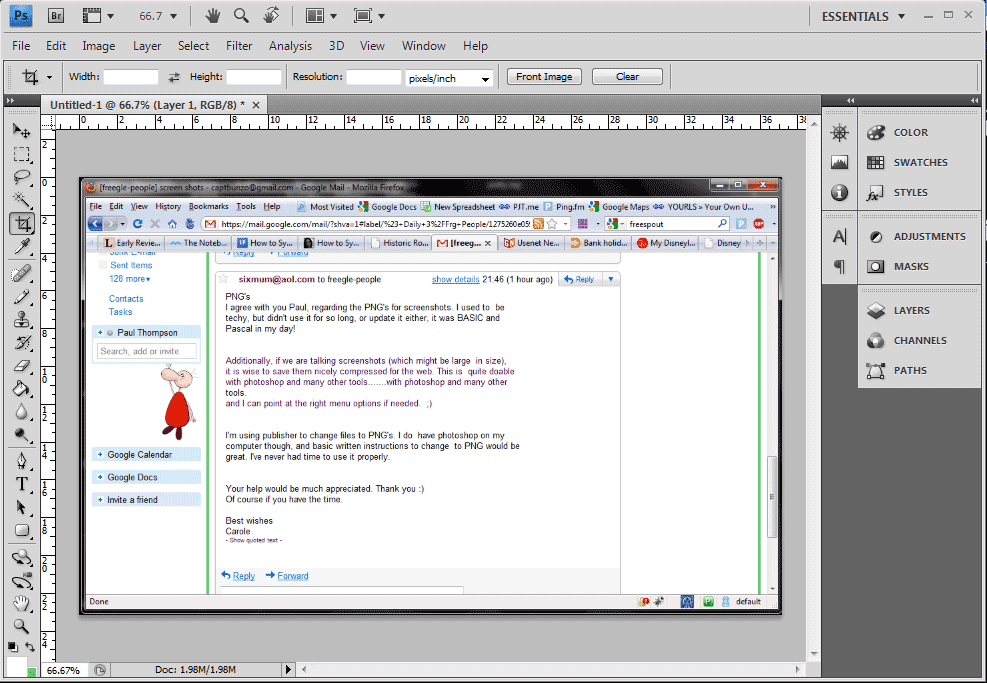The height and width of the screenshot is (683, 987).
Task: Click into the crop Width input field
Action: point(131,77)
